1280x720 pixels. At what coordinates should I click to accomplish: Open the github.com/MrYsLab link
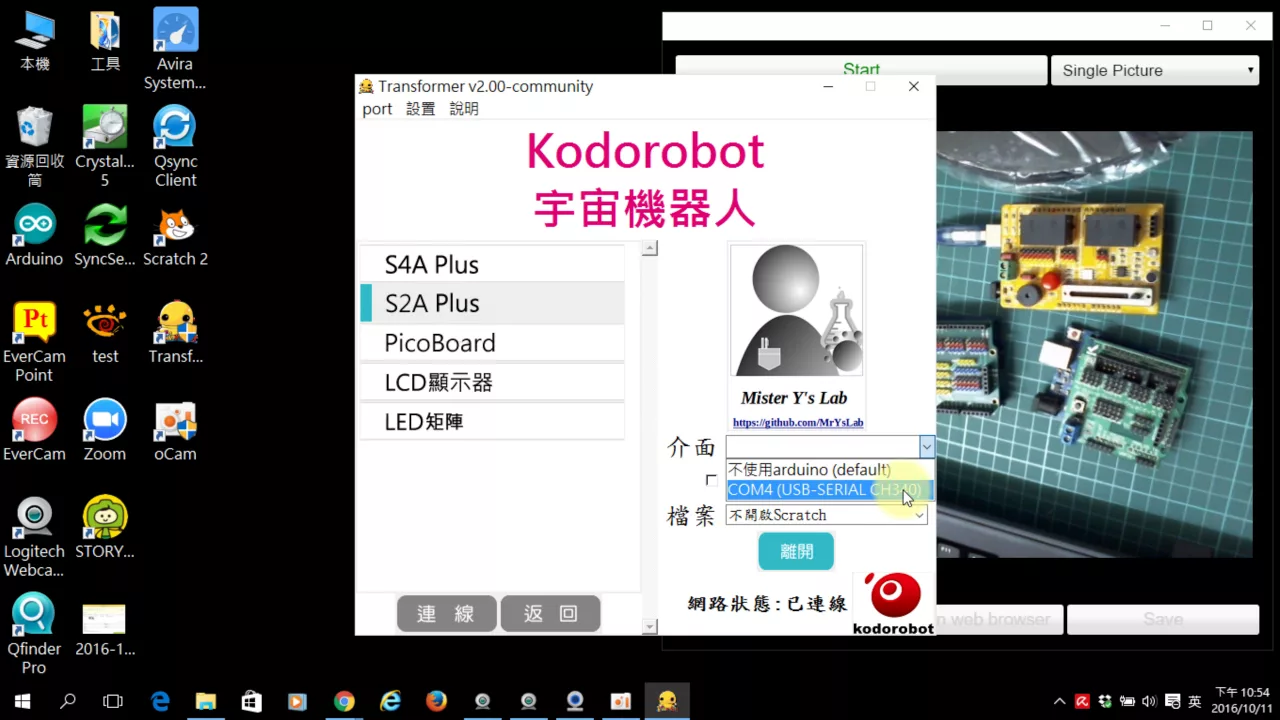point(798,423)
